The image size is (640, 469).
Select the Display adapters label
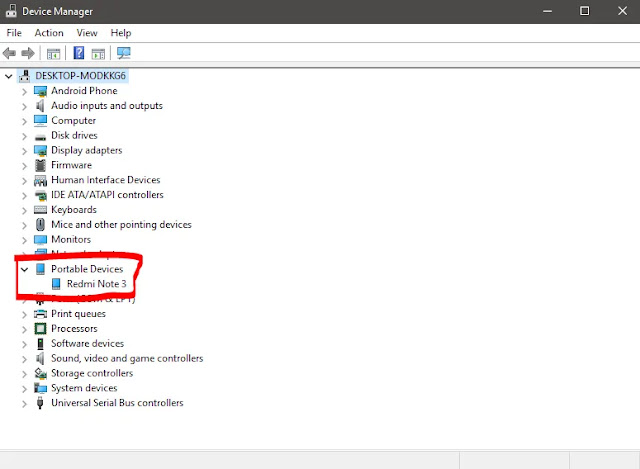point(87,150)
